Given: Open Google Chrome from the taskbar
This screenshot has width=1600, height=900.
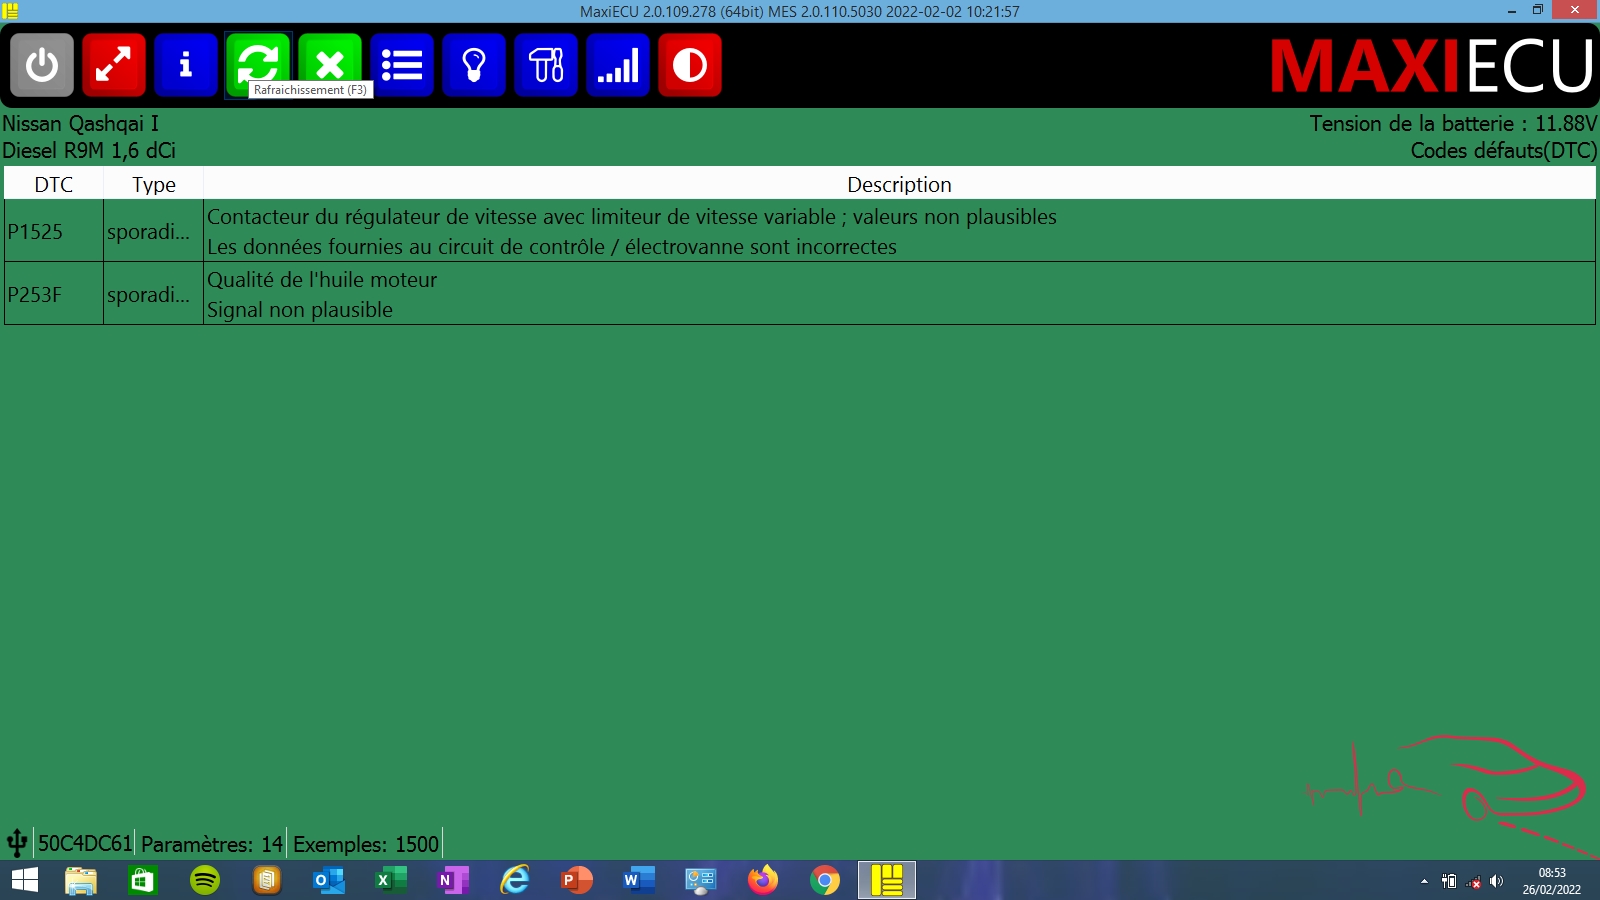Looking at the screenshot, I should (x=825, y=880).
